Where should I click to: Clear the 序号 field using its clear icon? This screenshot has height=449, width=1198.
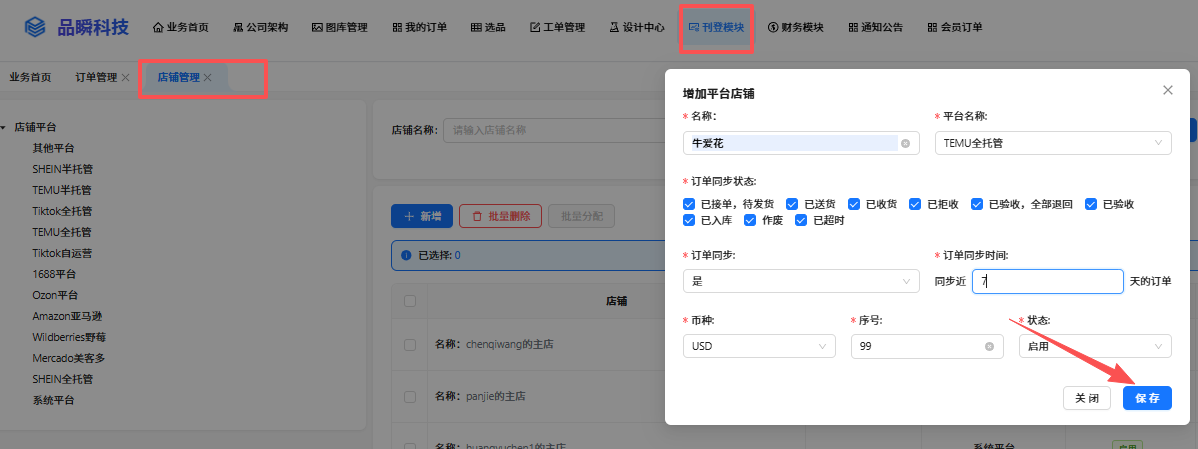point(989,346)
